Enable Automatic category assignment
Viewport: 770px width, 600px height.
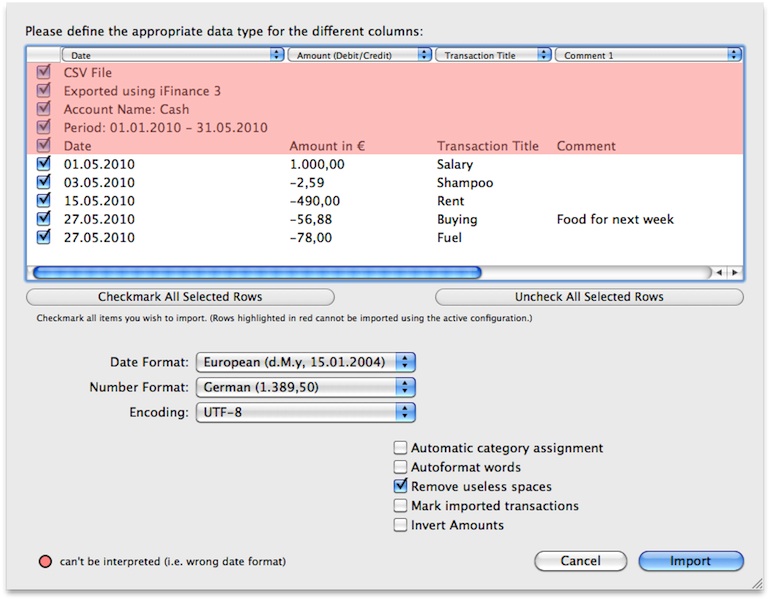(x=401, y=449)
